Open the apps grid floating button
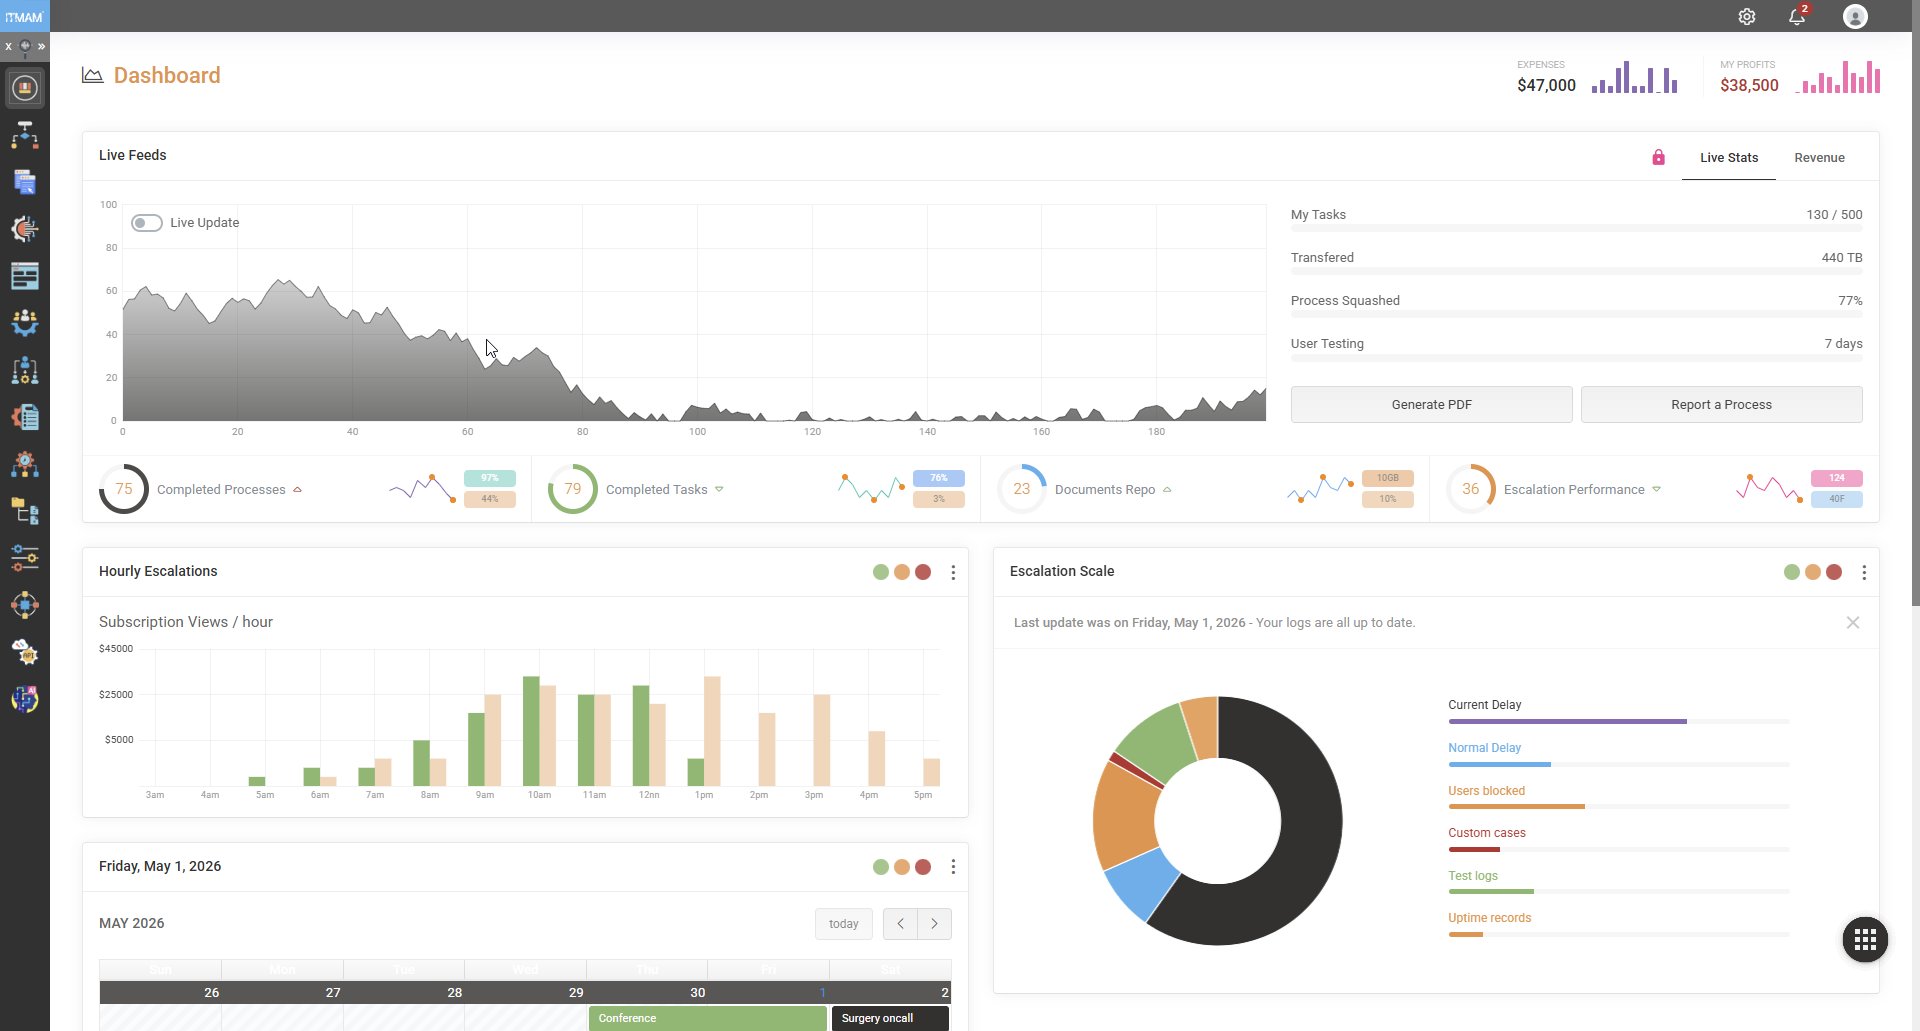The width and height of the screenshot is (1920, 1031). [1865, 939]
